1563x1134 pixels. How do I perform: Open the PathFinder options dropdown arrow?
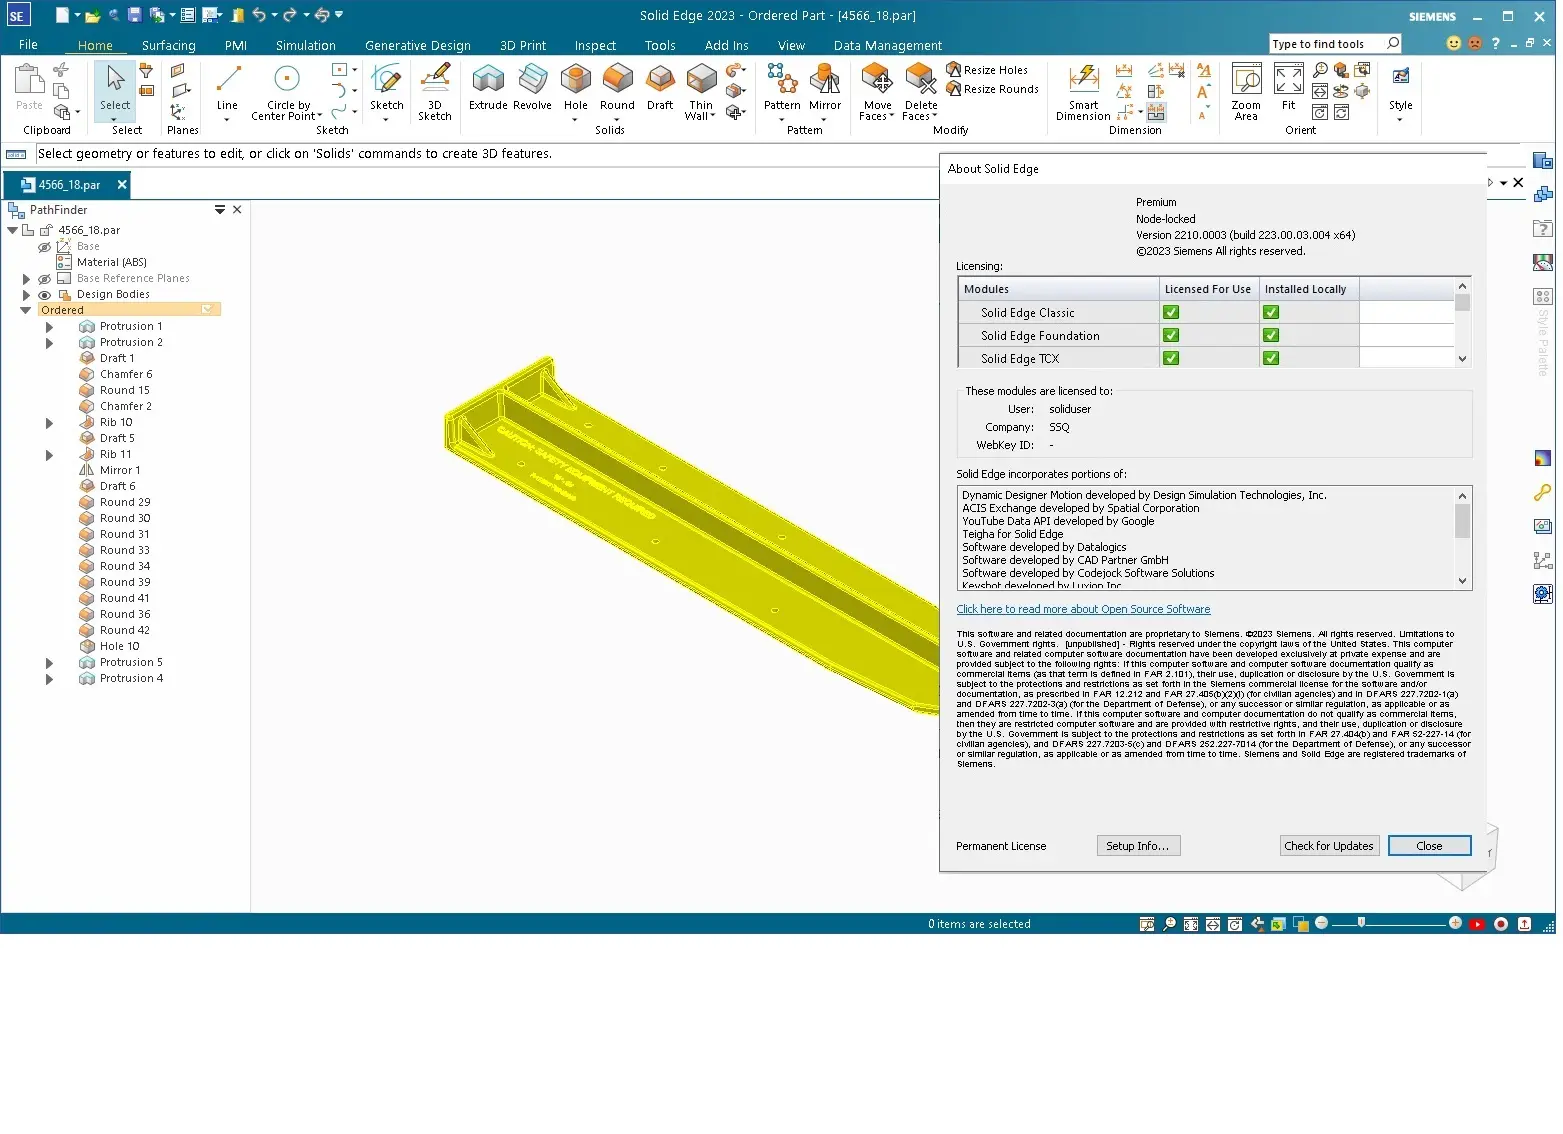click(x=219, y=210)
